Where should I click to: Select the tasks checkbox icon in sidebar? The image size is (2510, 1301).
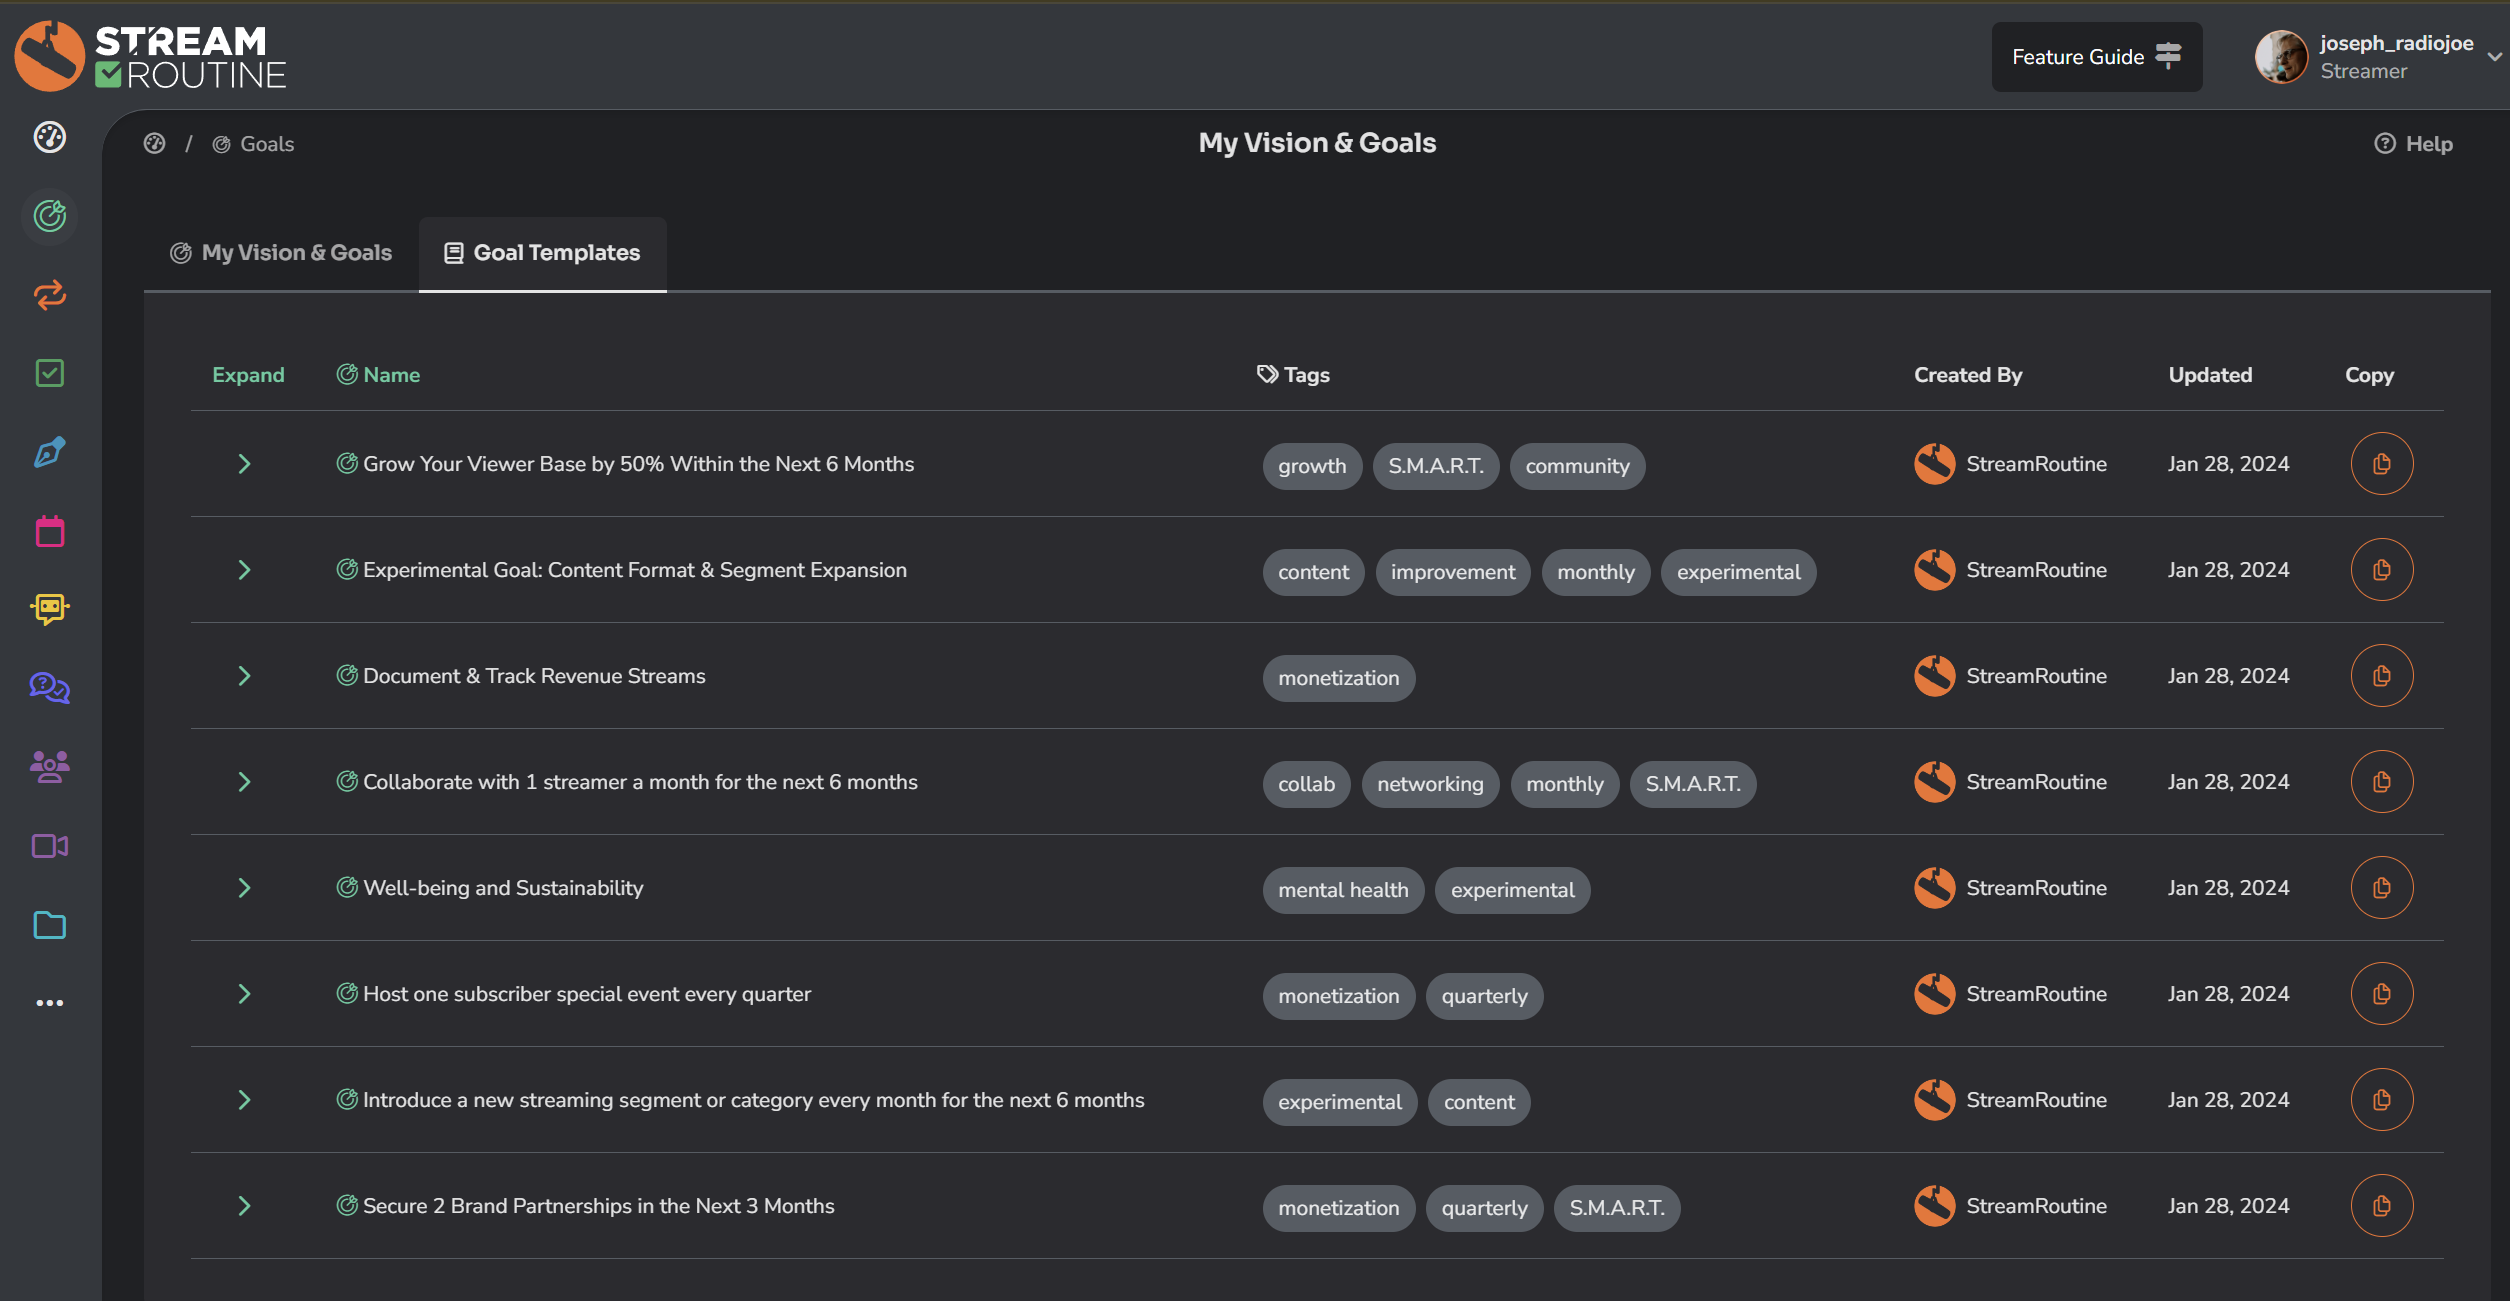click(x=49, y=373)
